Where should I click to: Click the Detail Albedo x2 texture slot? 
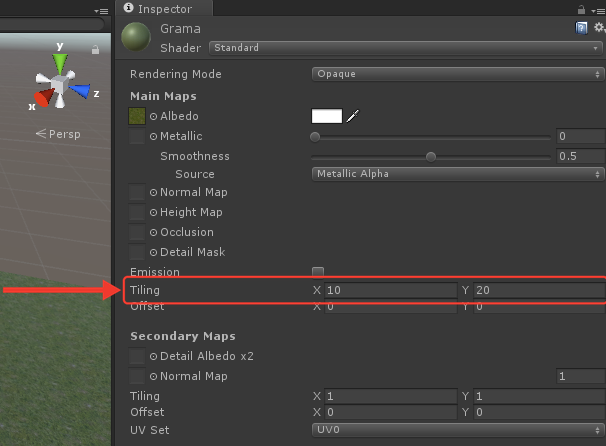137,356
